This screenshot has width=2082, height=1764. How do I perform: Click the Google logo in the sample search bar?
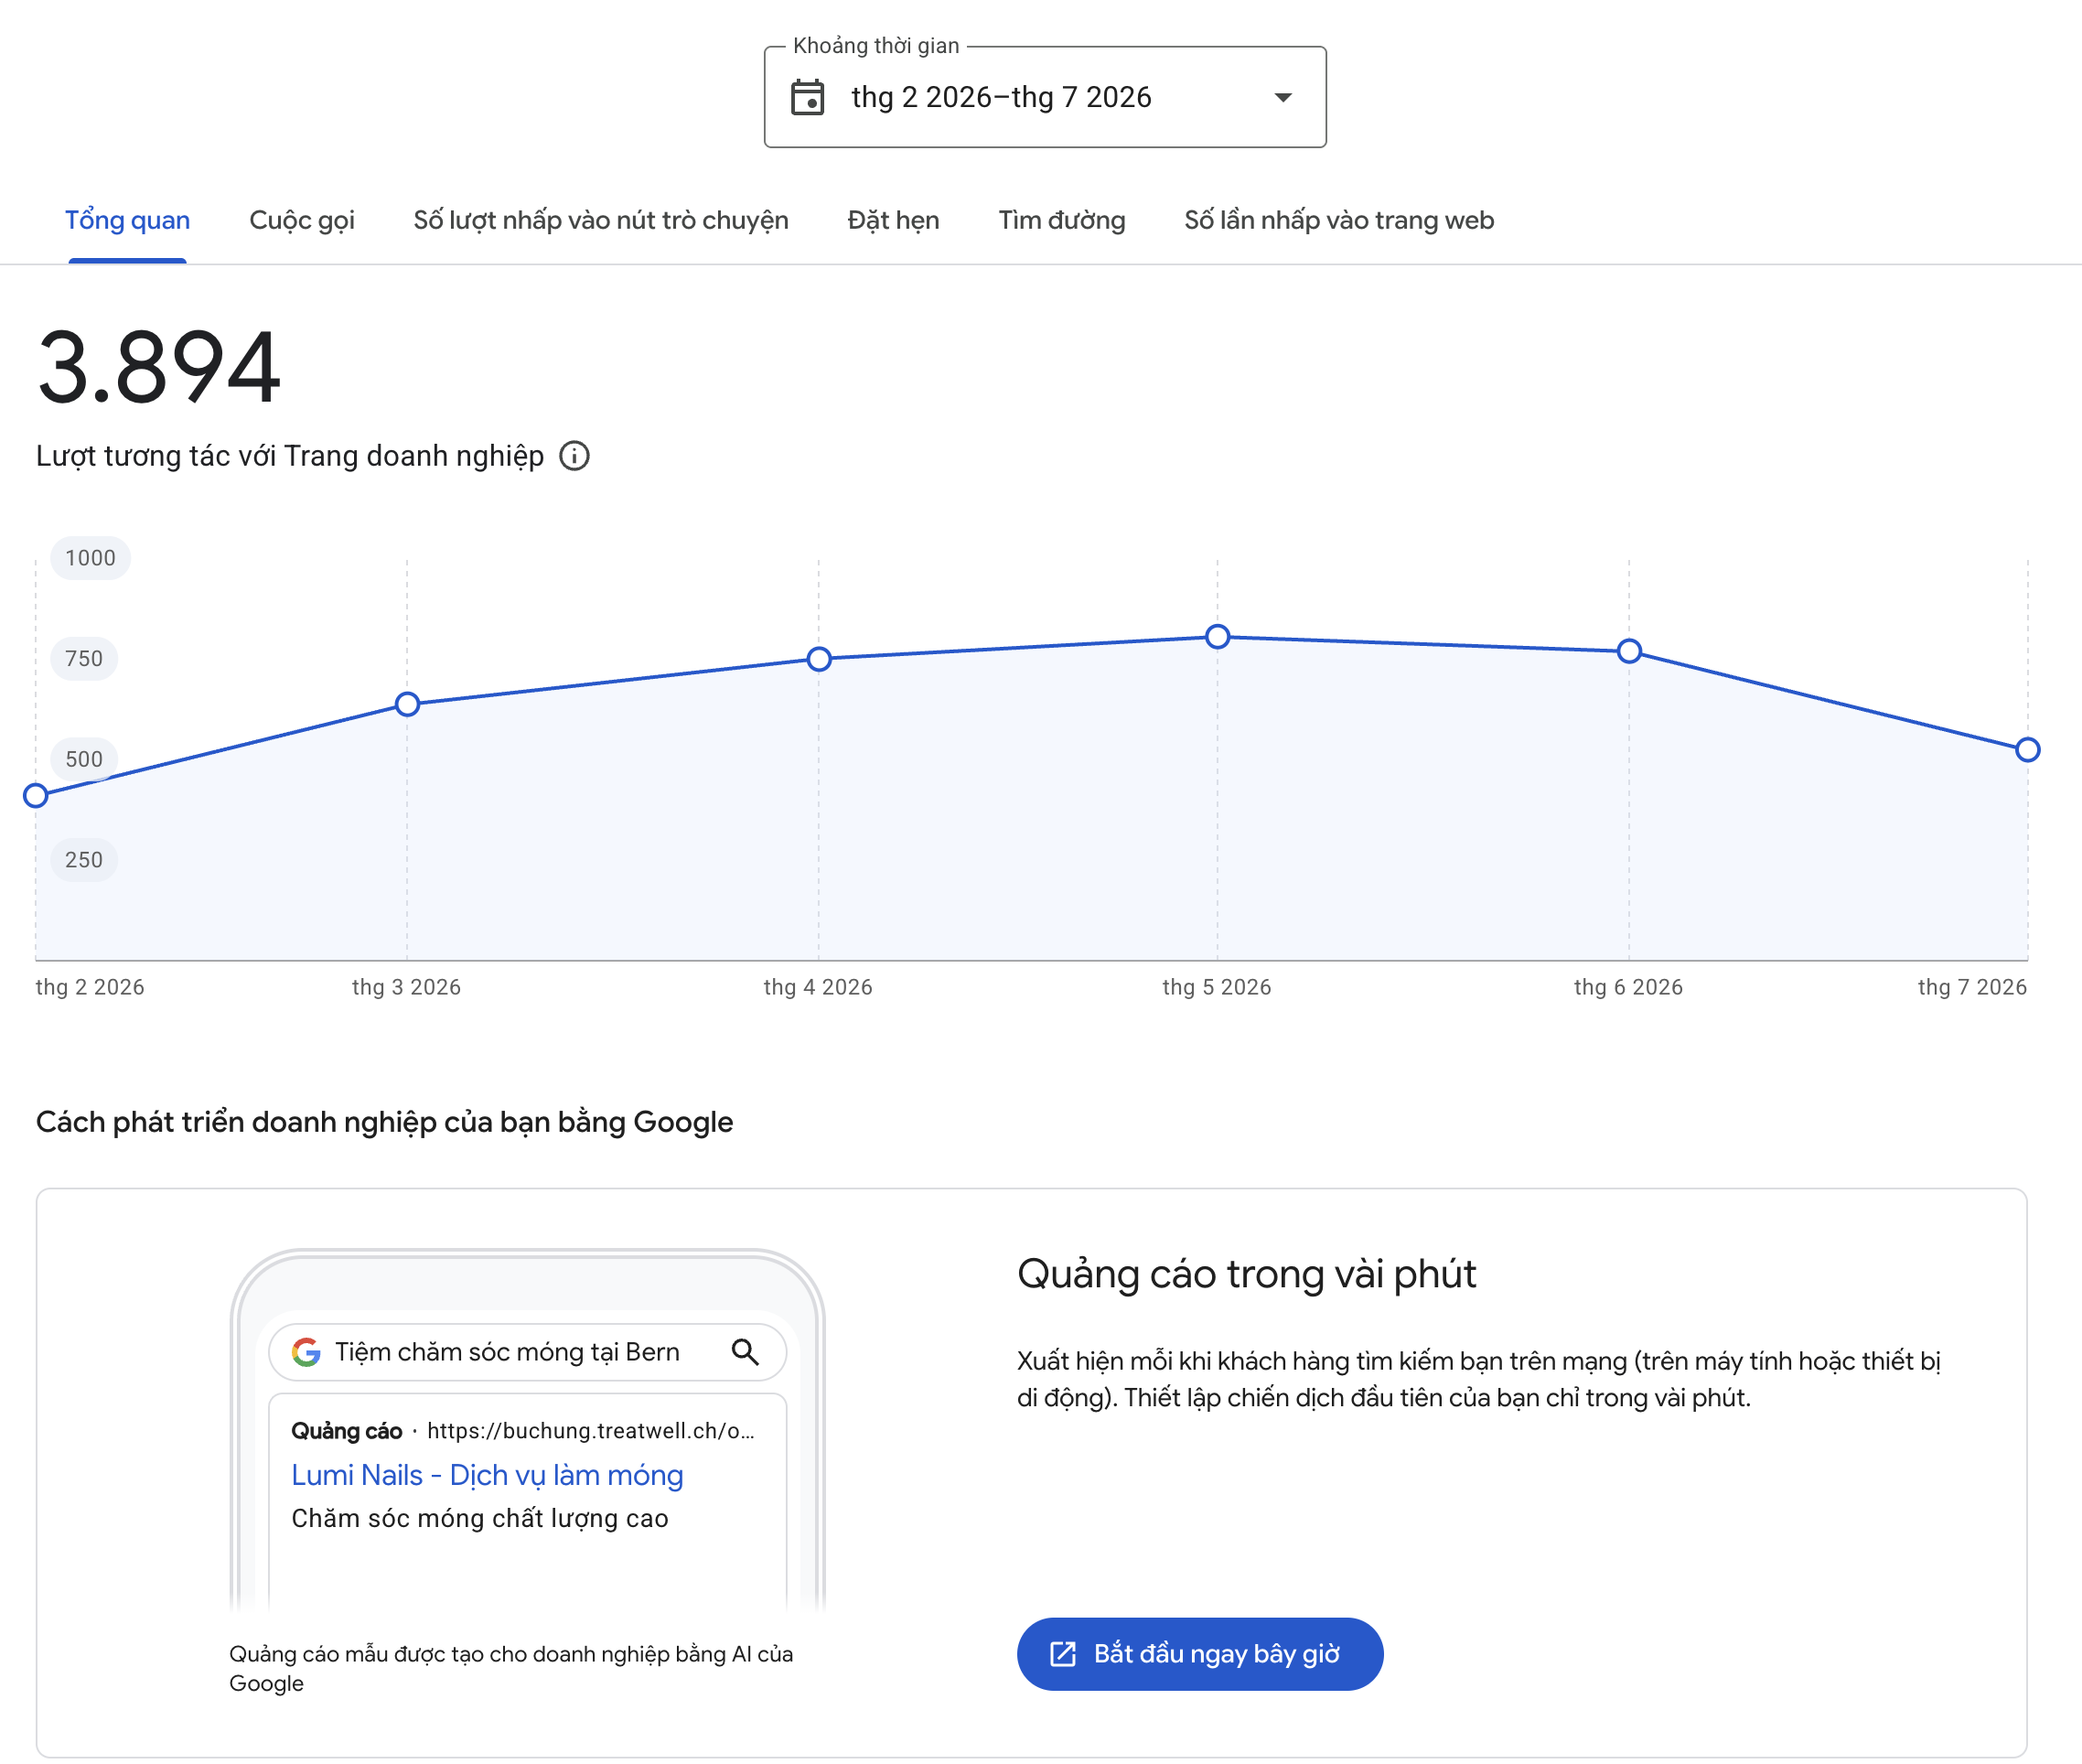tap(306, 1352)
